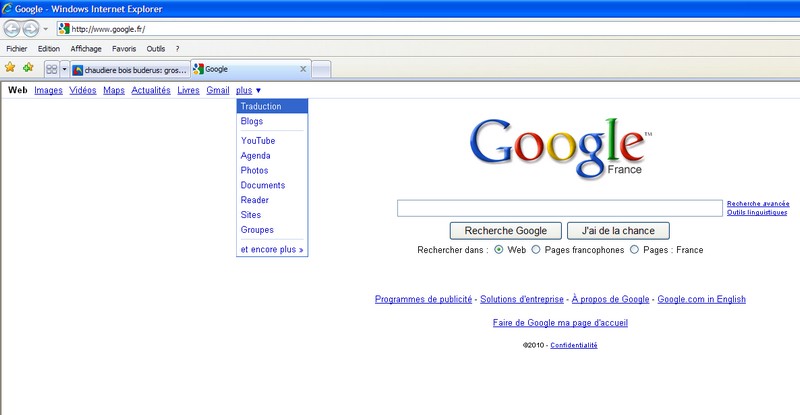Open the Favorites Center star icon
Screen dimensions: 800x415
point(10,67)
